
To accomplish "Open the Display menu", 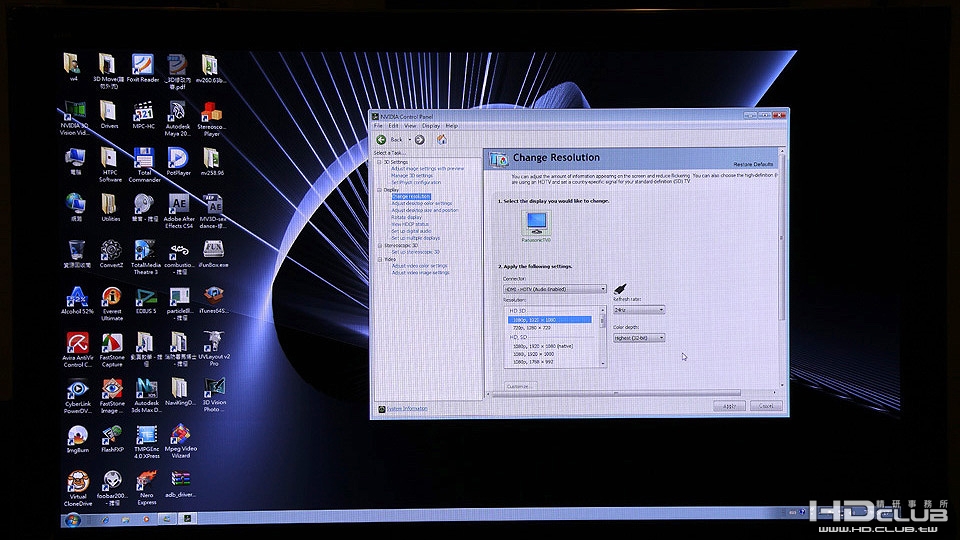I will [x=431, y=126].
